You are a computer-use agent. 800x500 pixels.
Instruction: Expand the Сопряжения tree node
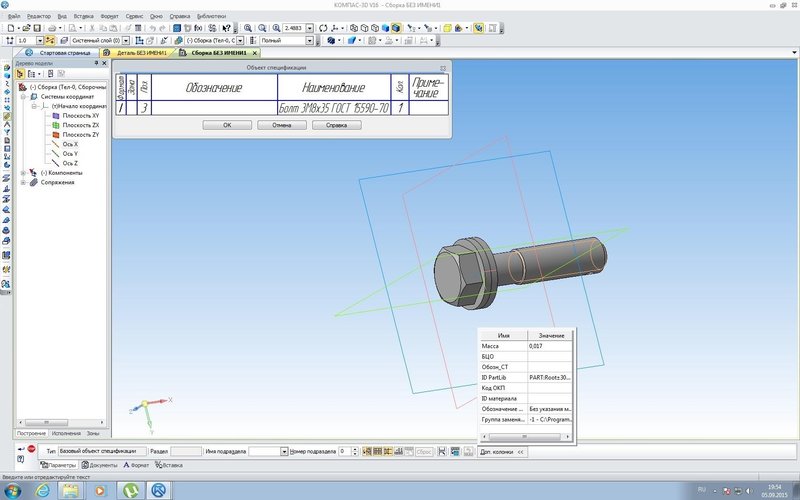click(23, 183)
